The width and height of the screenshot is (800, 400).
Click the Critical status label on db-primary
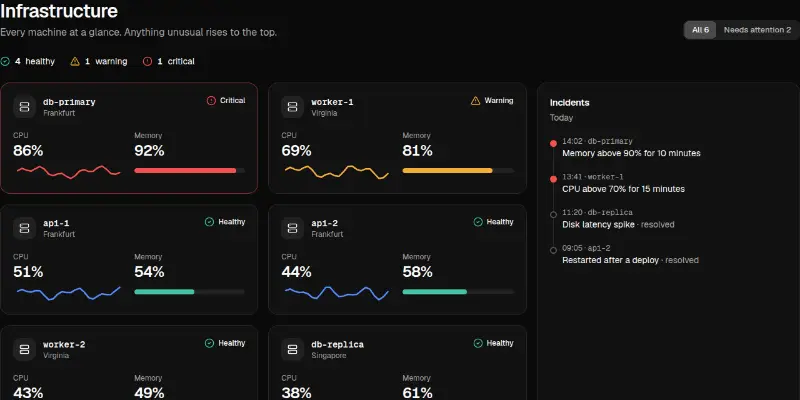click(x=233, y=101)
